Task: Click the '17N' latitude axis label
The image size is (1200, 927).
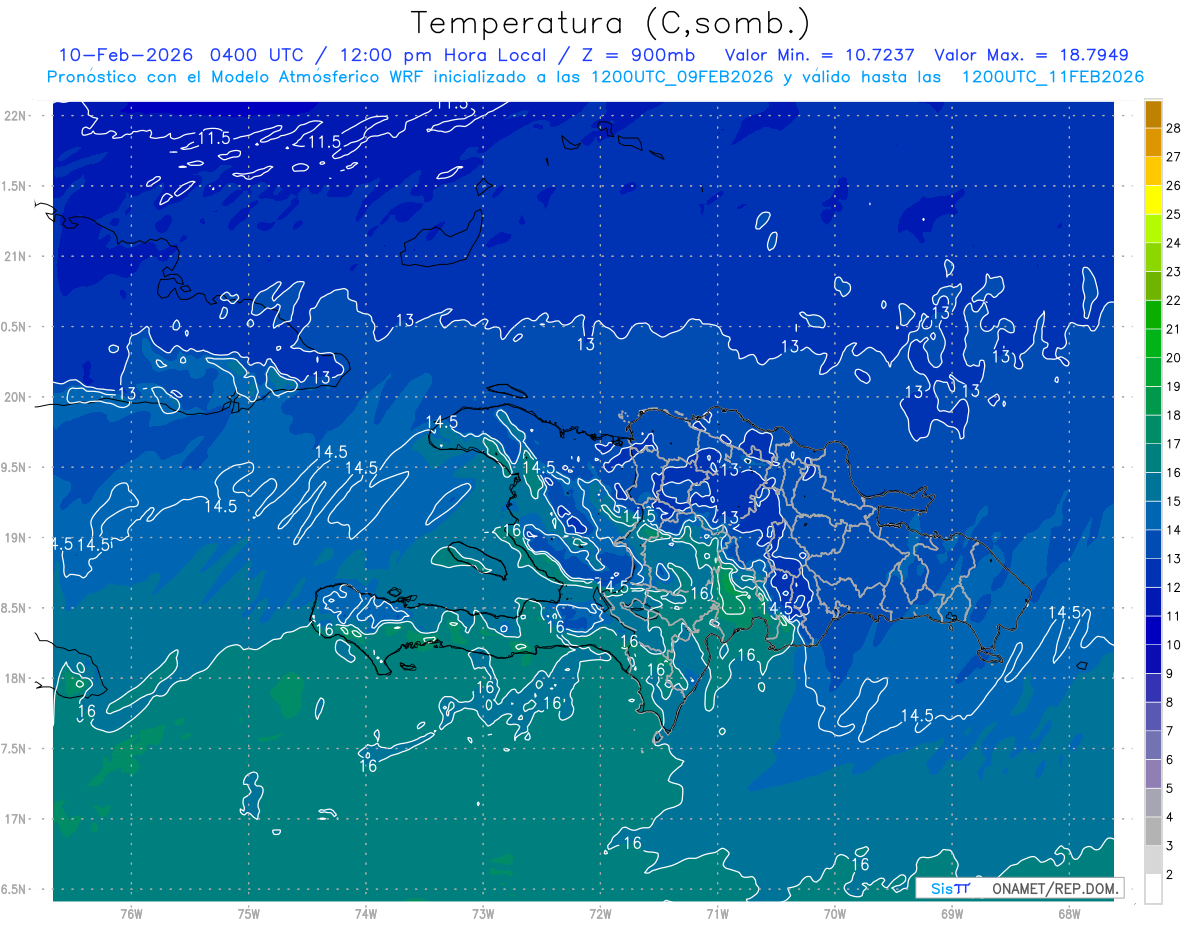Action: [16, 819]
